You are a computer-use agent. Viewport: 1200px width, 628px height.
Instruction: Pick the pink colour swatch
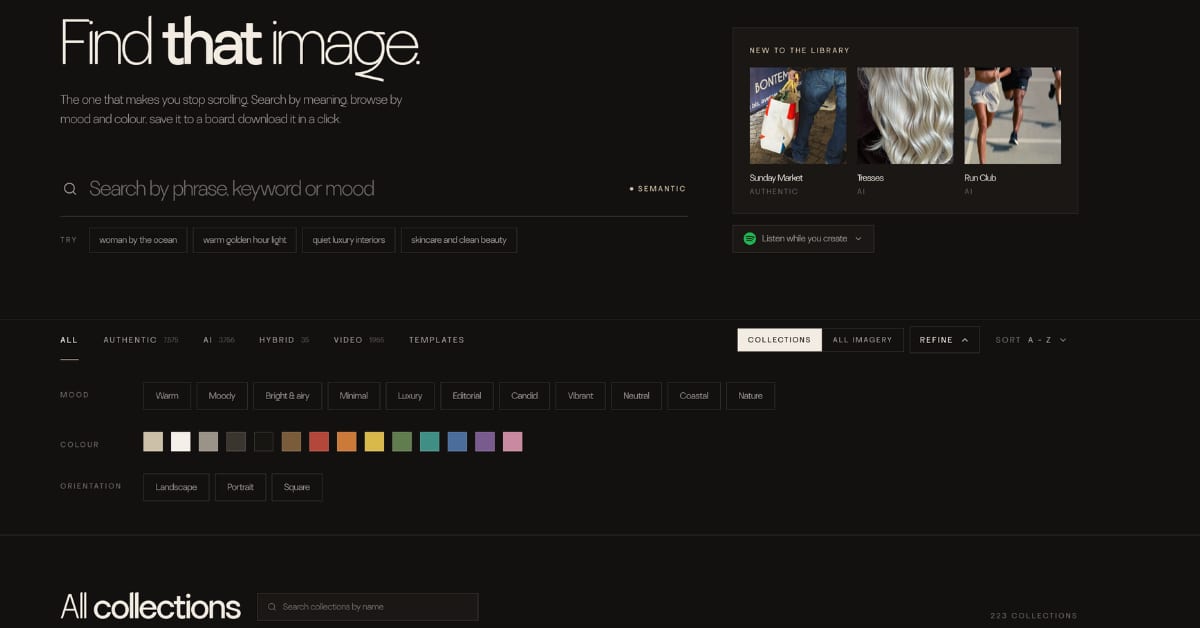(x=513, y=442)
